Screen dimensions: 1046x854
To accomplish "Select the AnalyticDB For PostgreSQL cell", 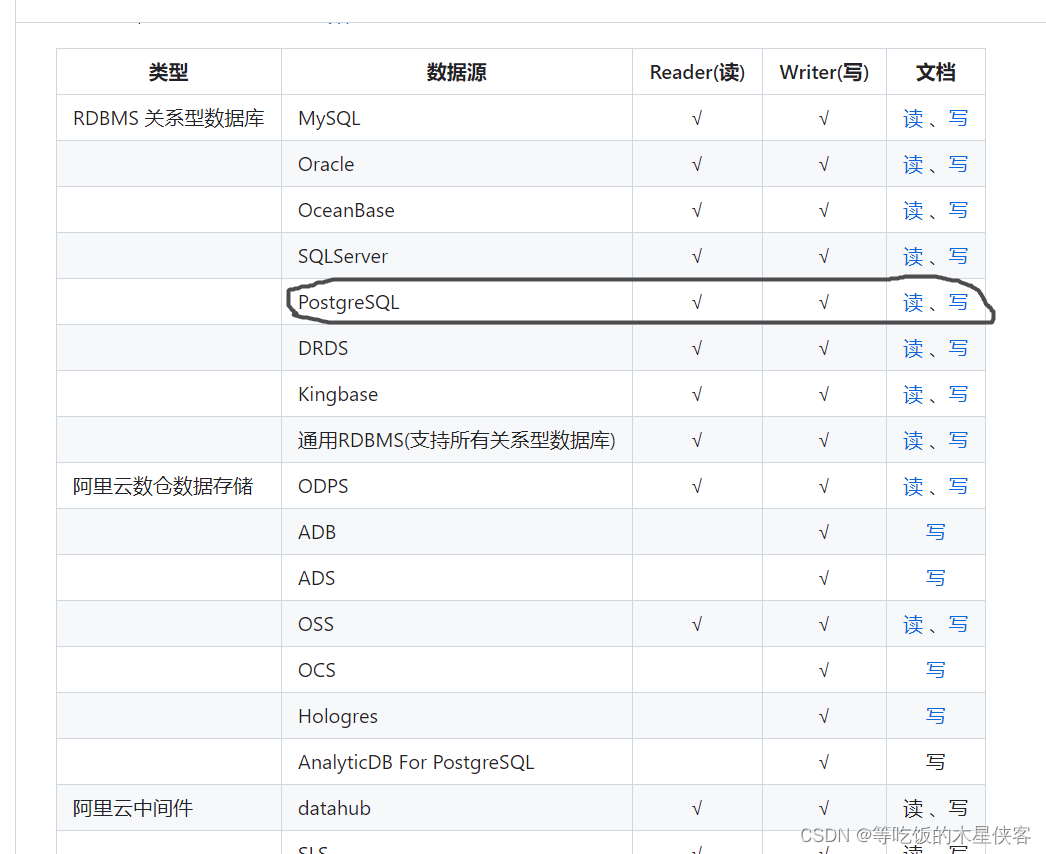I will [457, 762].
